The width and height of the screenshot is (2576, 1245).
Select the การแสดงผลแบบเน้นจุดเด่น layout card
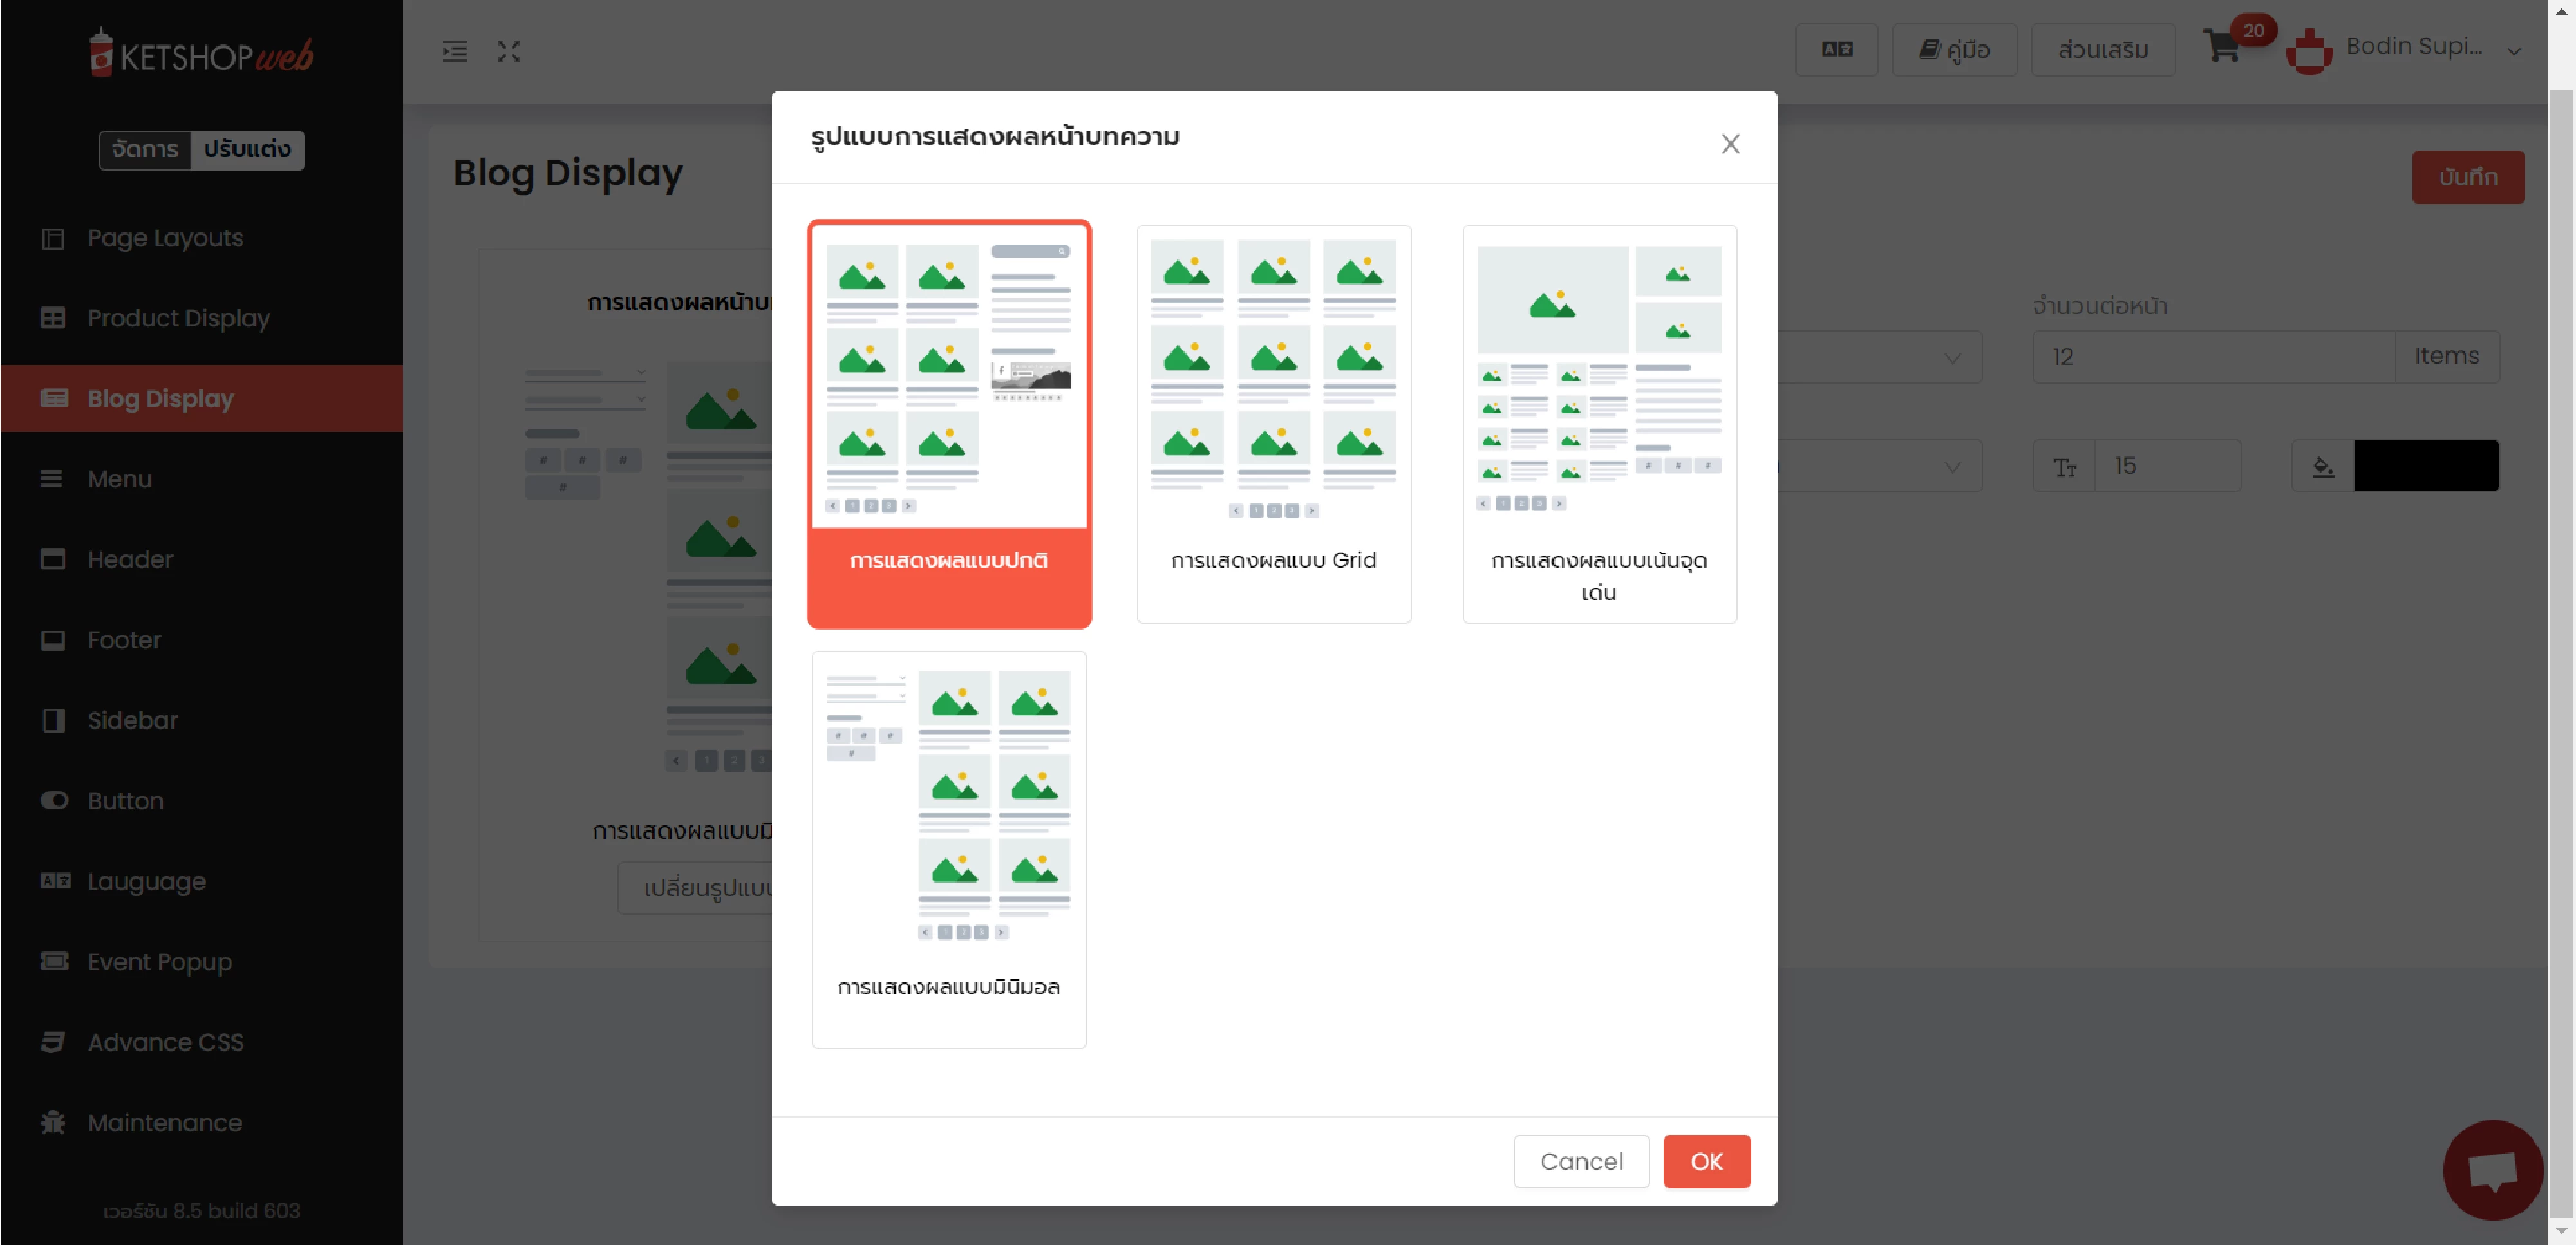click(1599, 424)
